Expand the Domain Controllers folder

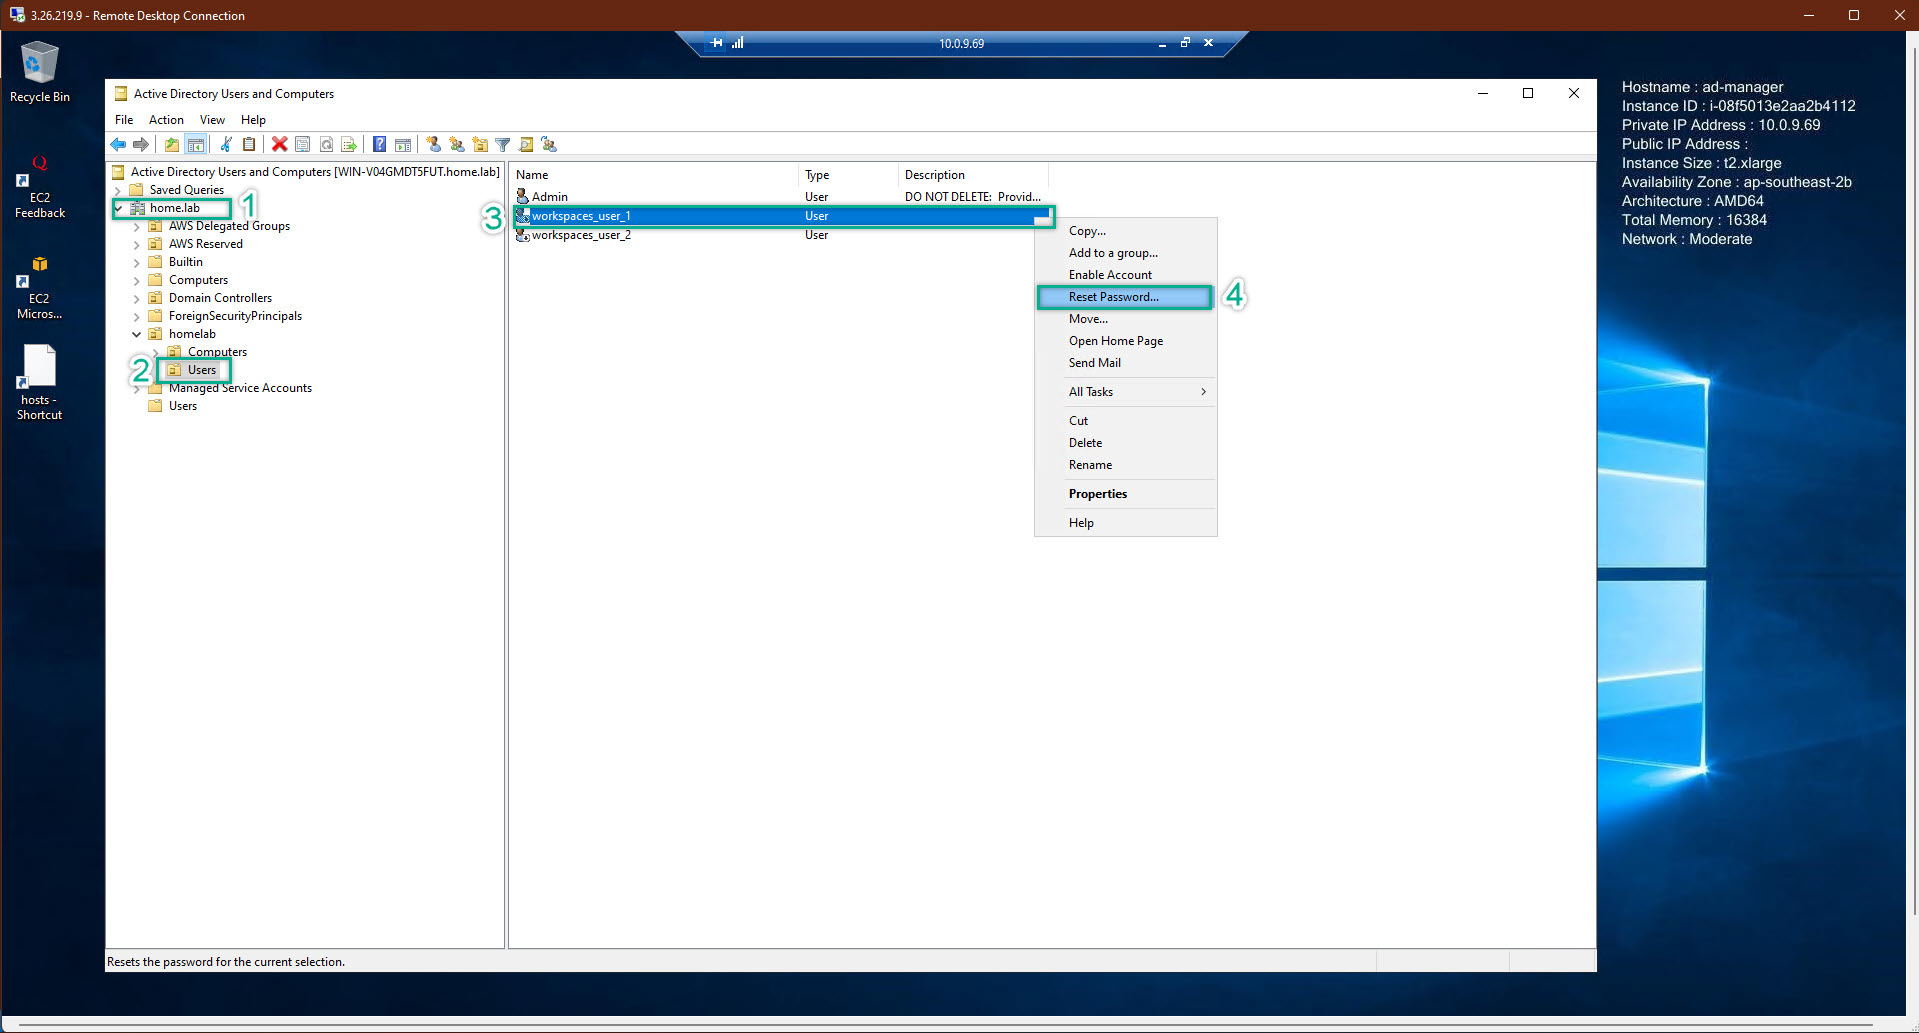[139, 298]
